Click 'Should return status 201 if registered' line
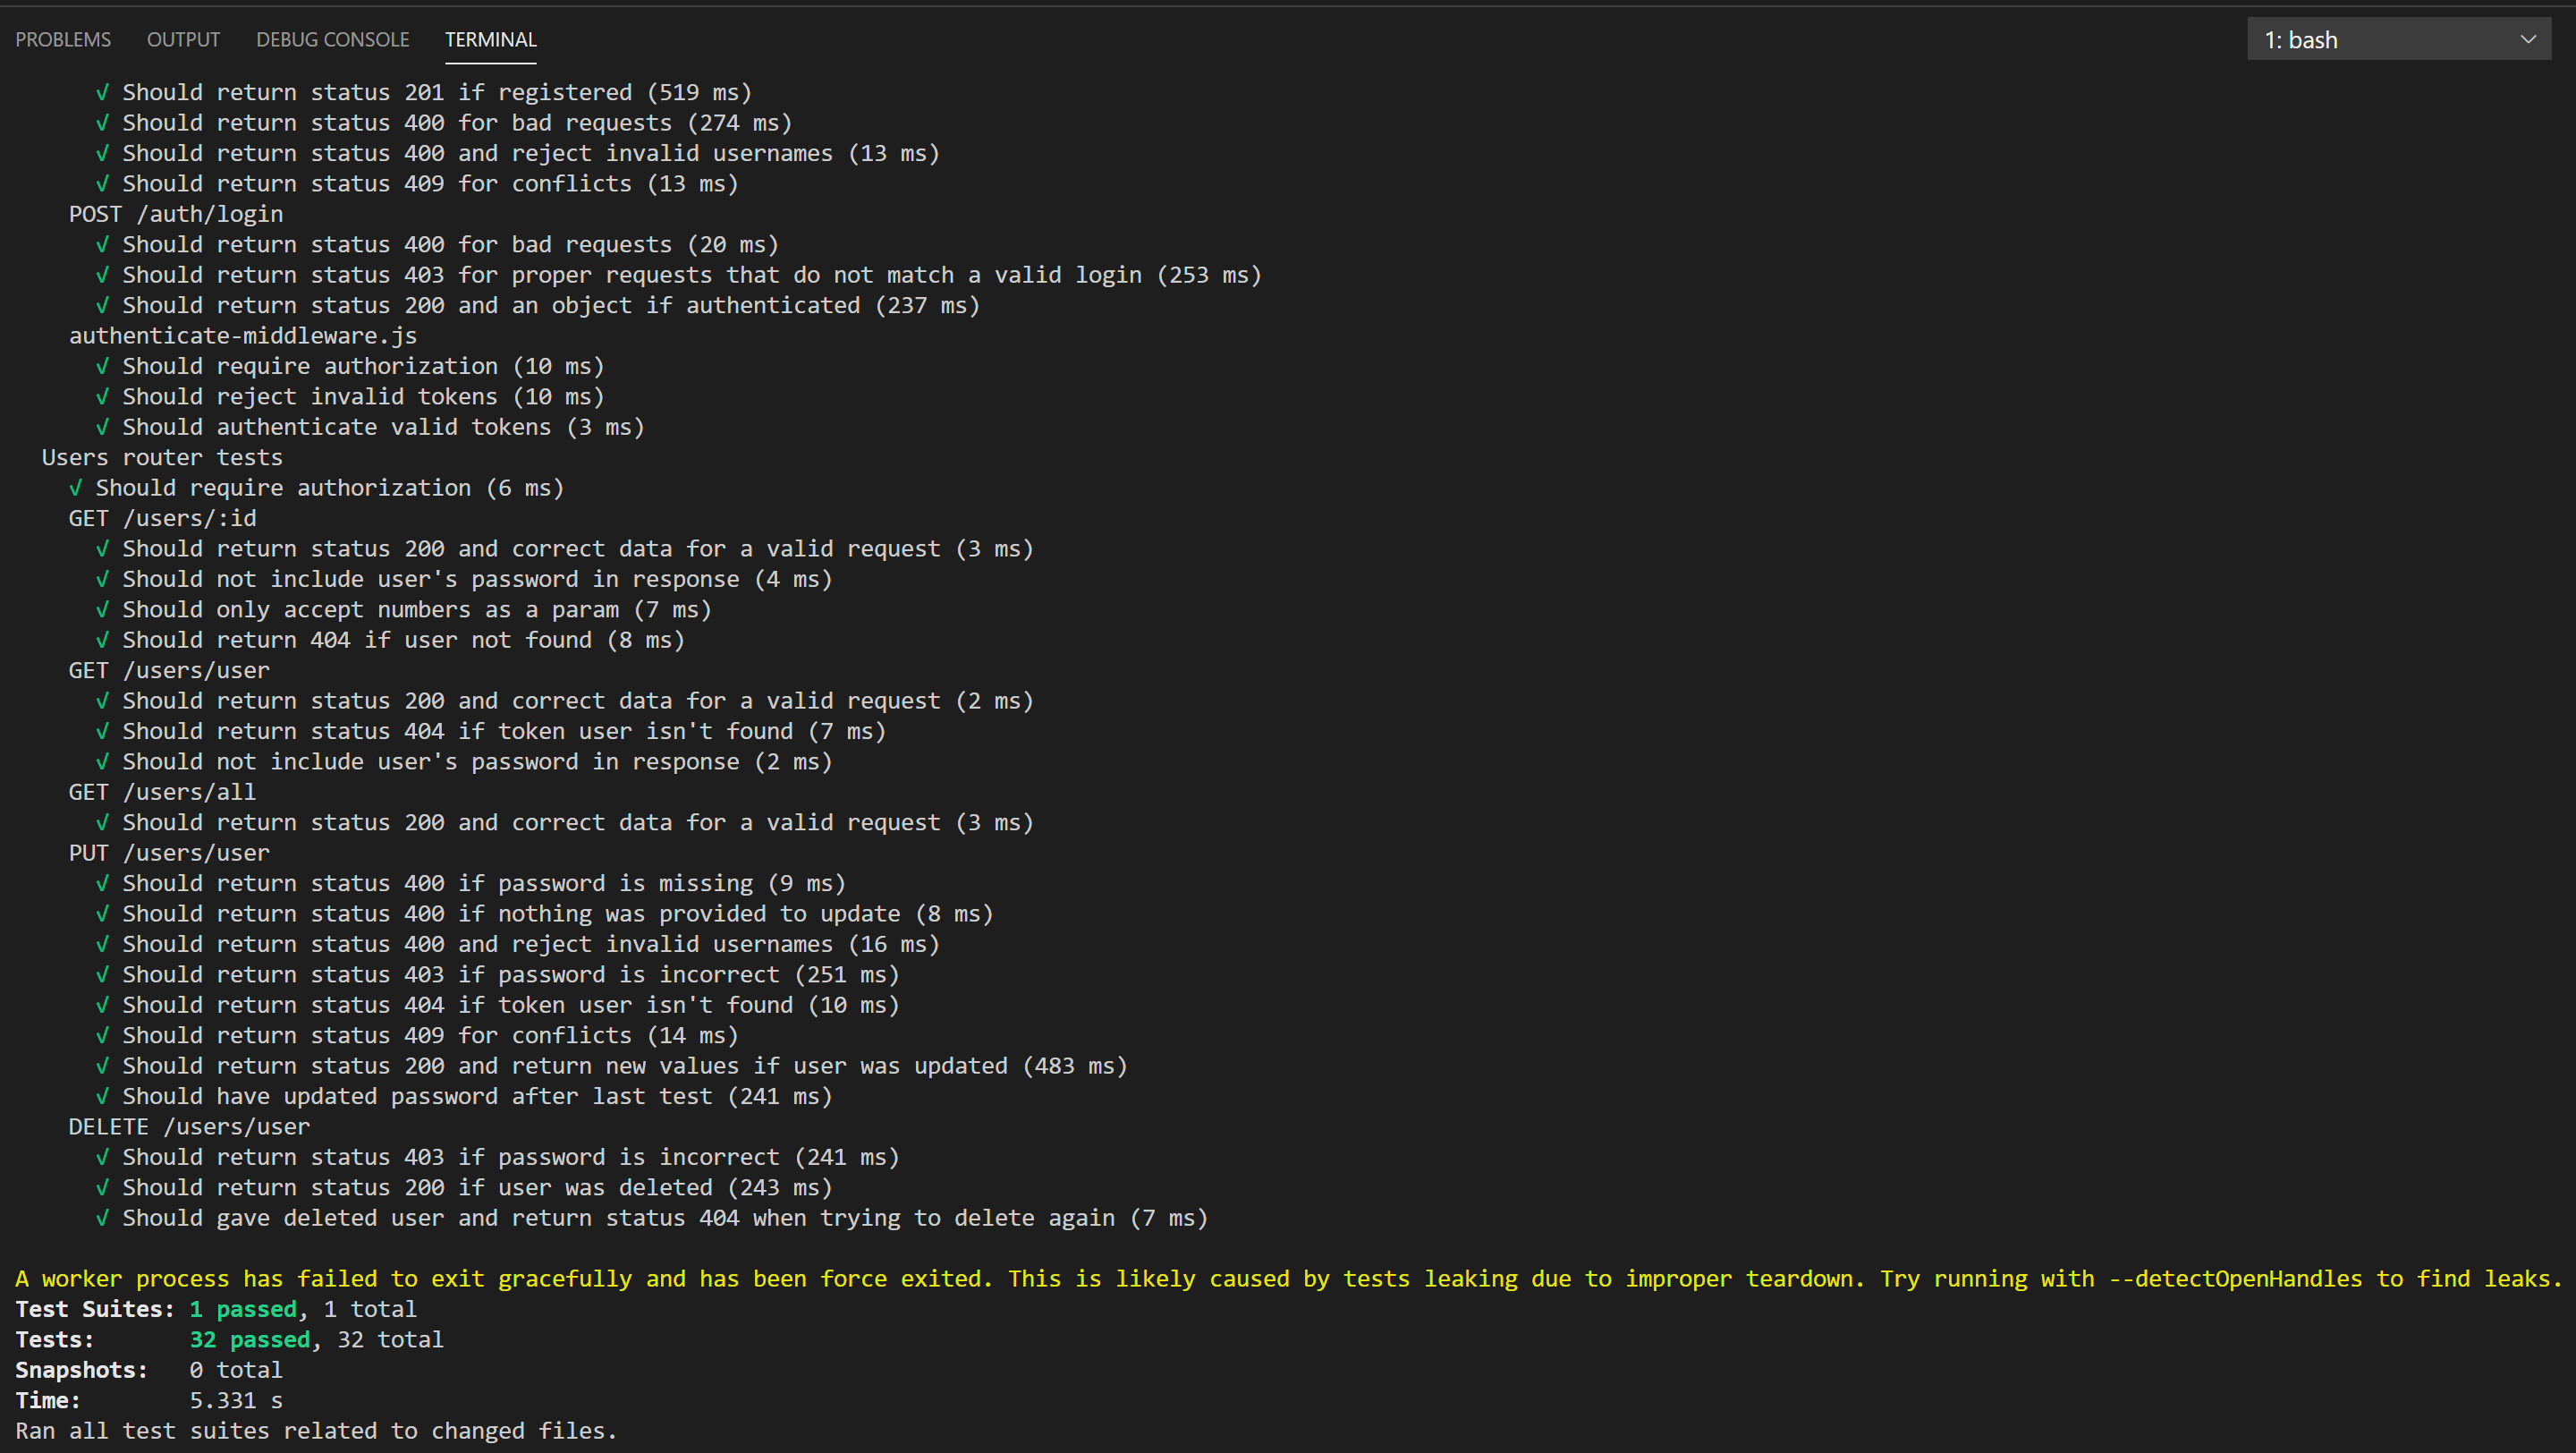The image size is (2576, 1453). 424,93
